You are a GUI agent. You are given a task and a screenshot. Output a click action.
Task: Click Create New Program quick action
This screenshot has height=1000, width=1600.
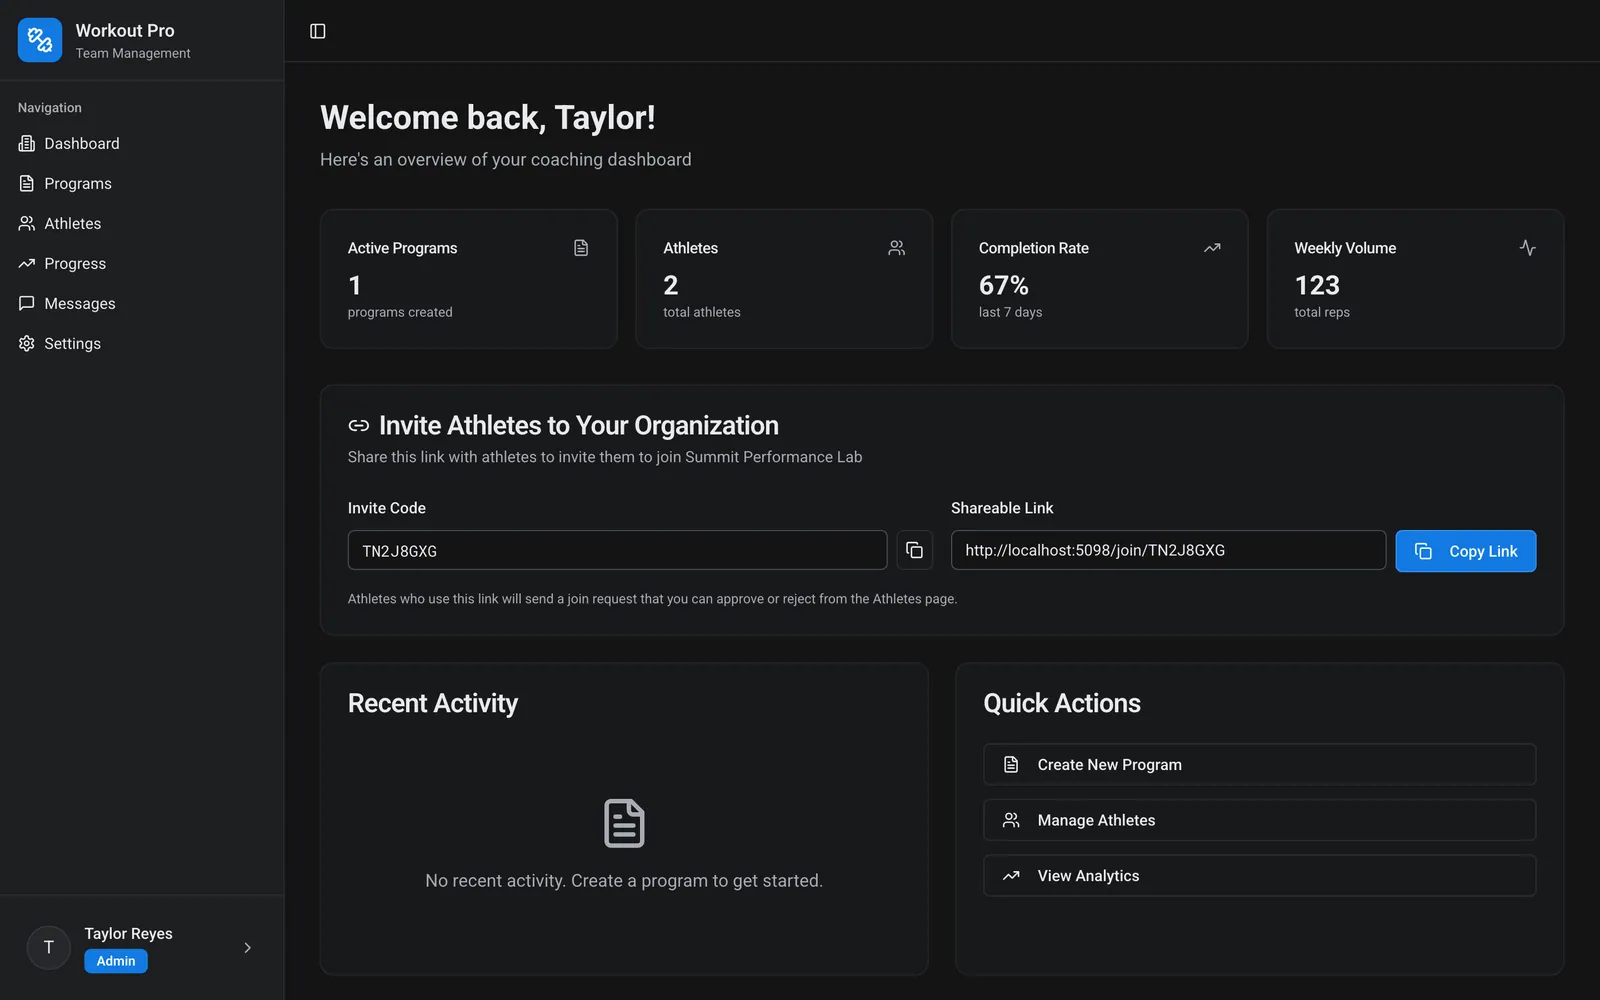(1260, 764)
